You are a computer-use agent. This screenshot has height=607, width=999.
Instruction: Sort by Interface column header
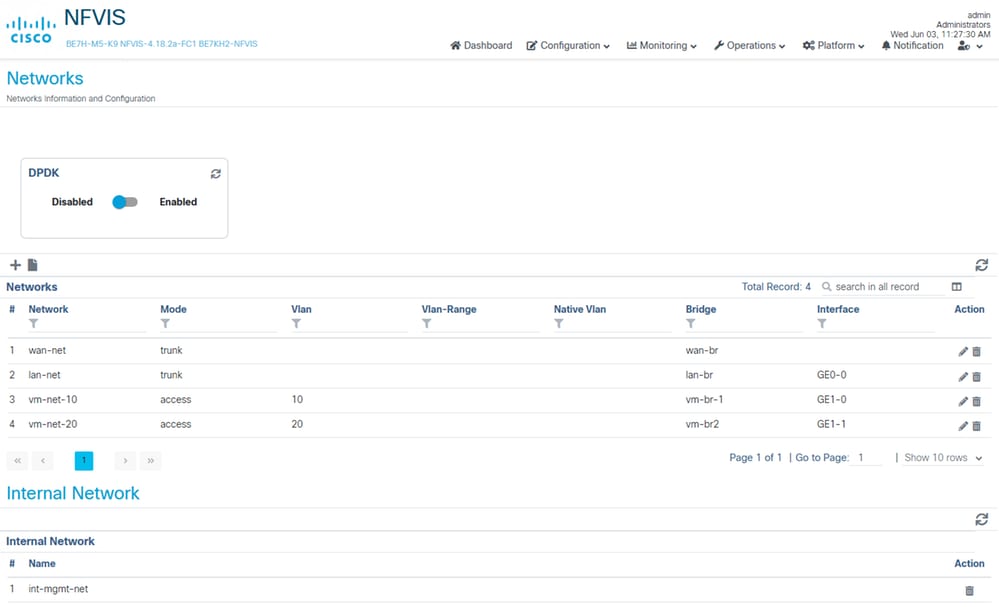(x=838, y=309)
